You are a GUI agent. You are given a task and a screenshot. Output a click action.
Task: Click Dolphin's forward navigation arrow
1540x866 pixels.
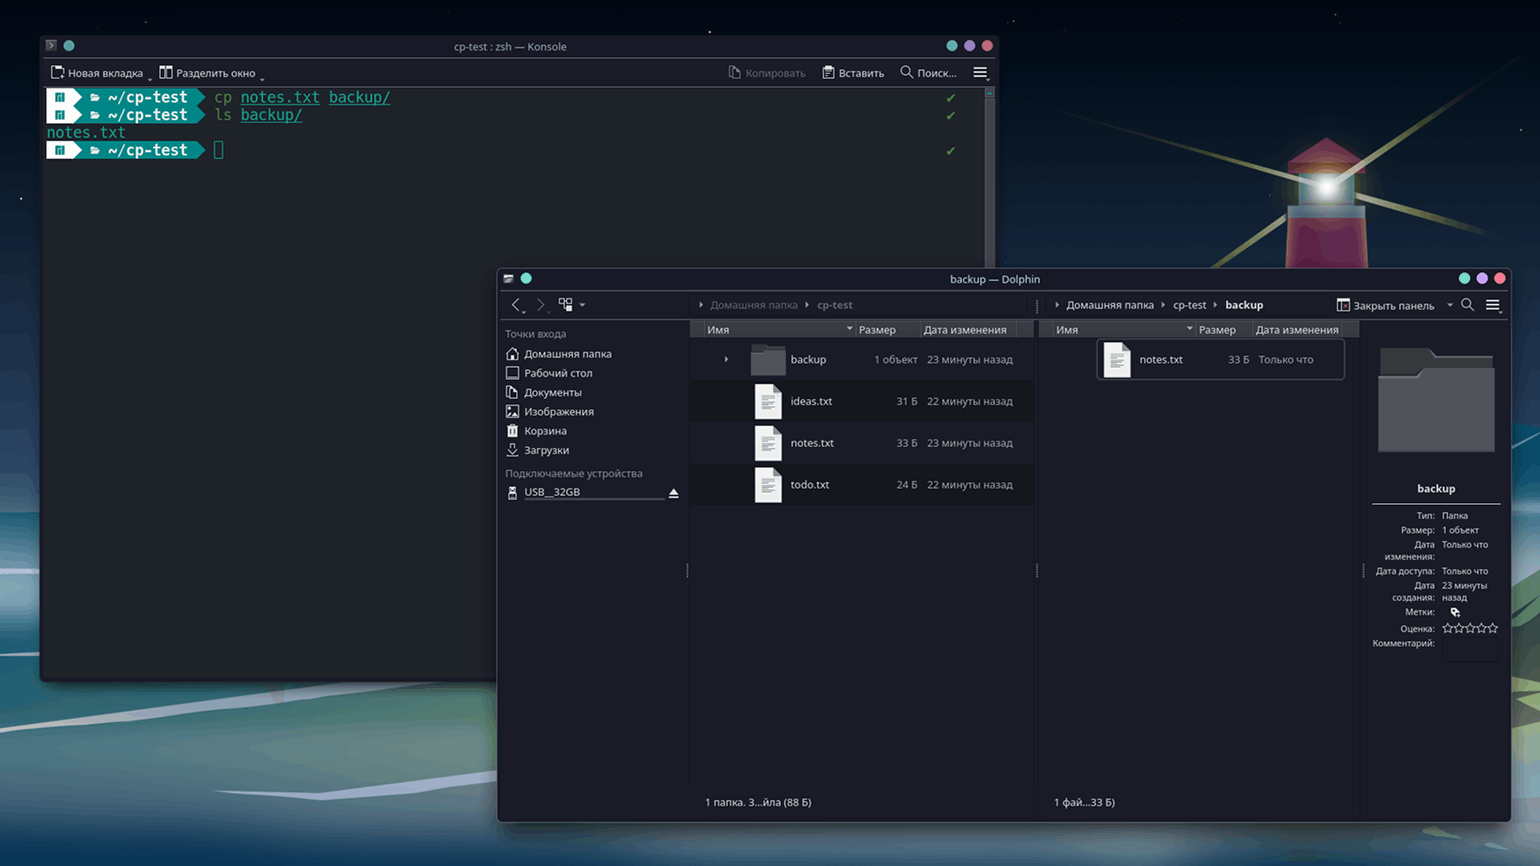point(540,305)
